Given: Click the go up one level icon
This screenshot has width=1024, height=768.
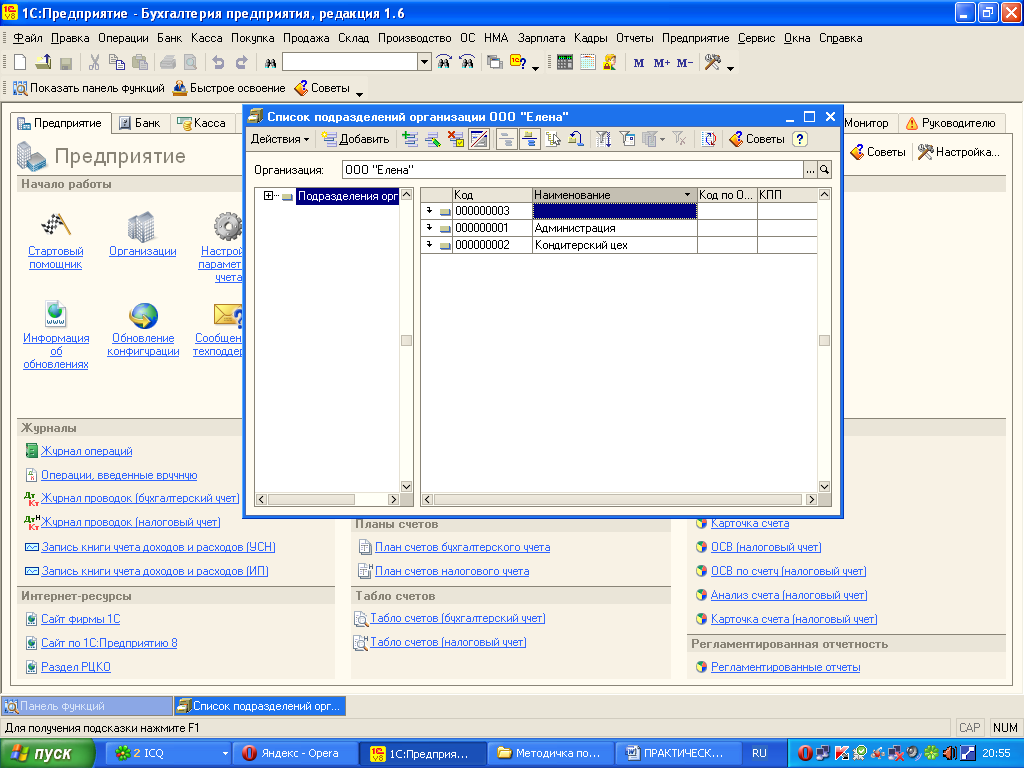Looking at the screenshot, I should (x=575, y=138).
